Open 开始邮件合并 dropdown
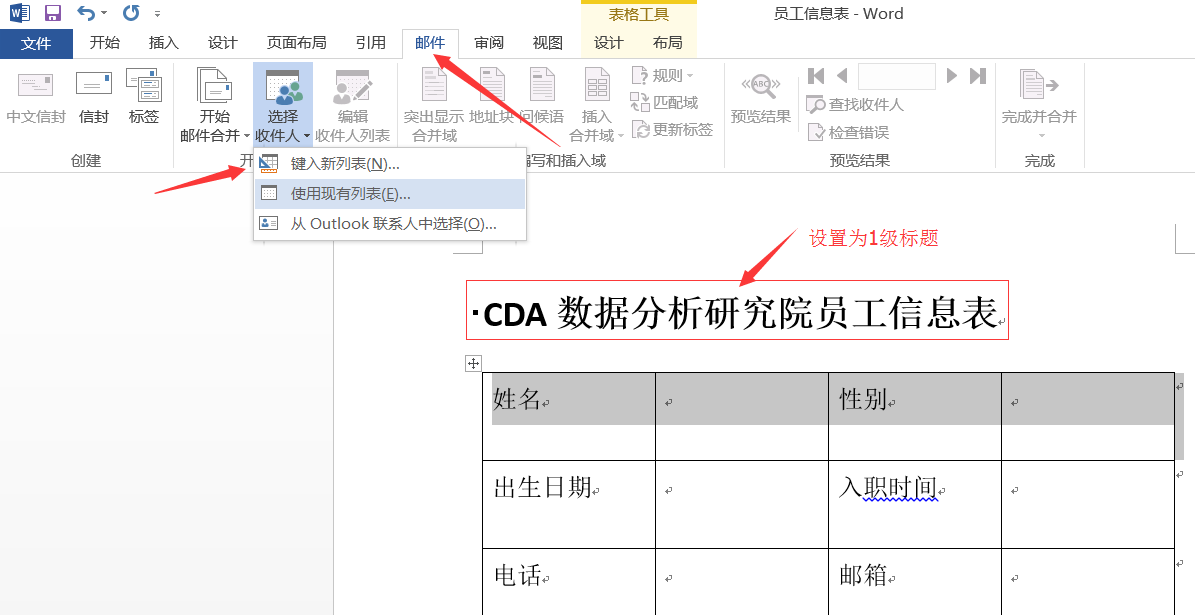The width and height of the screenshot is (1195, 615). [215, 104]
